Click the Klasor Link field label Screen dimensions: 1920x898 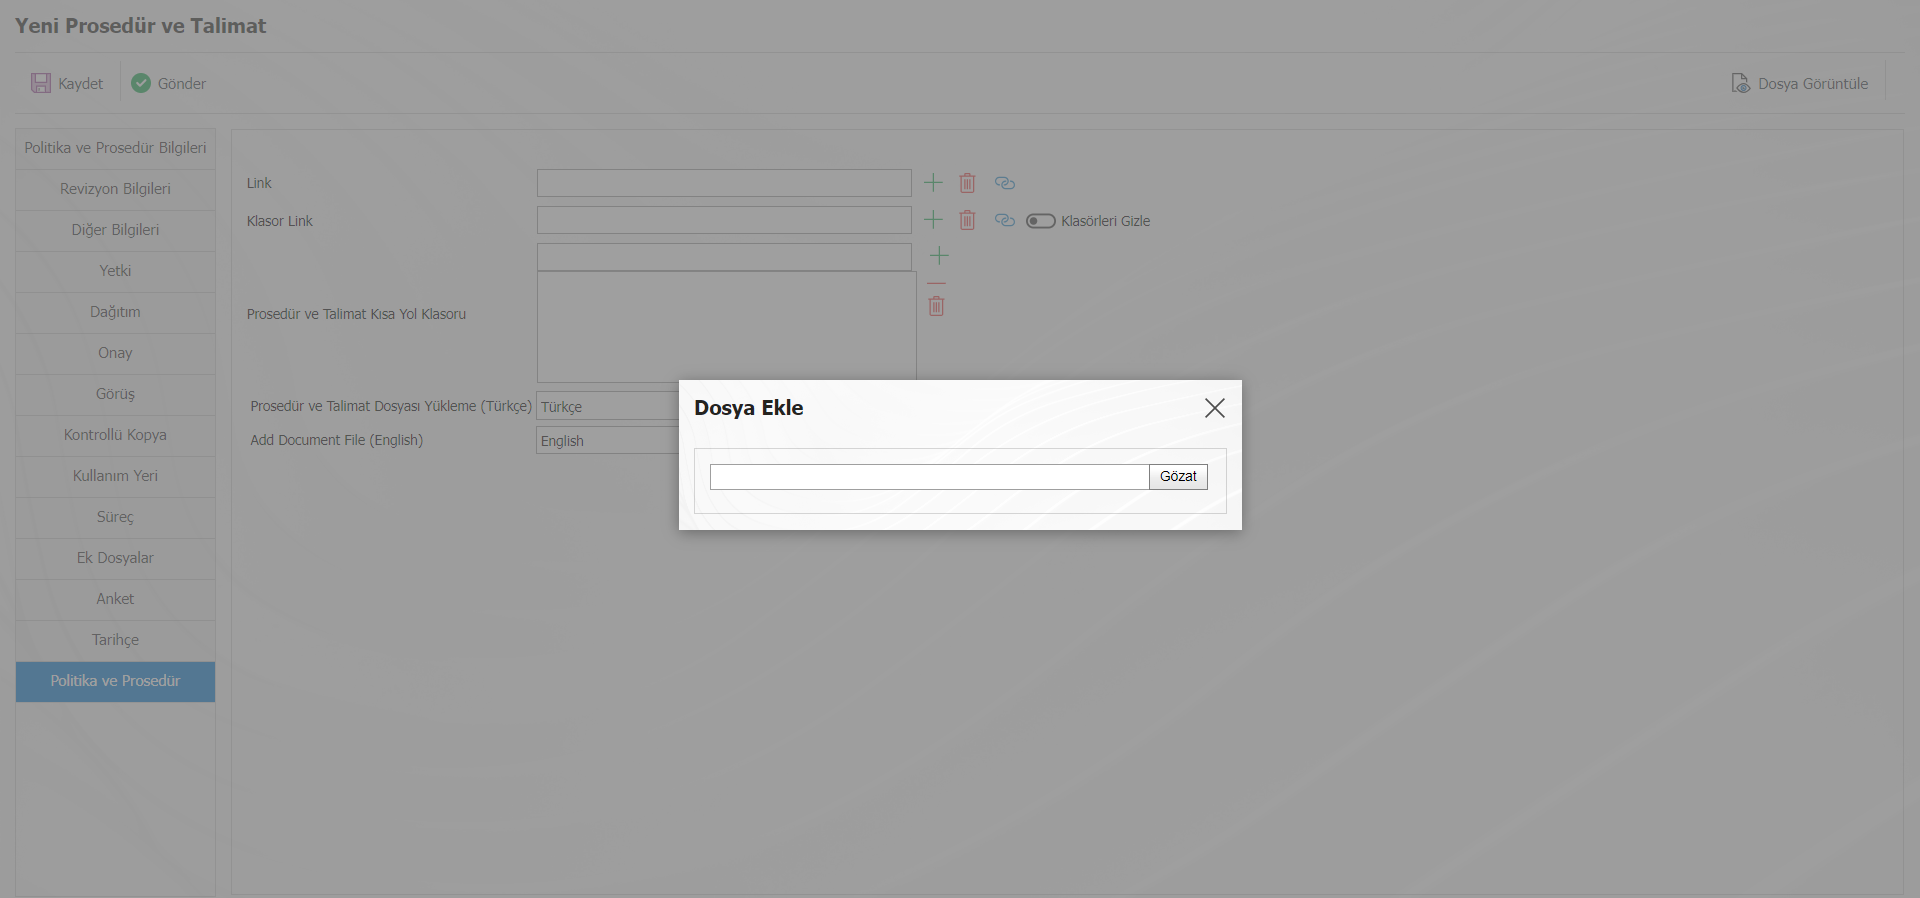point(280,221)
